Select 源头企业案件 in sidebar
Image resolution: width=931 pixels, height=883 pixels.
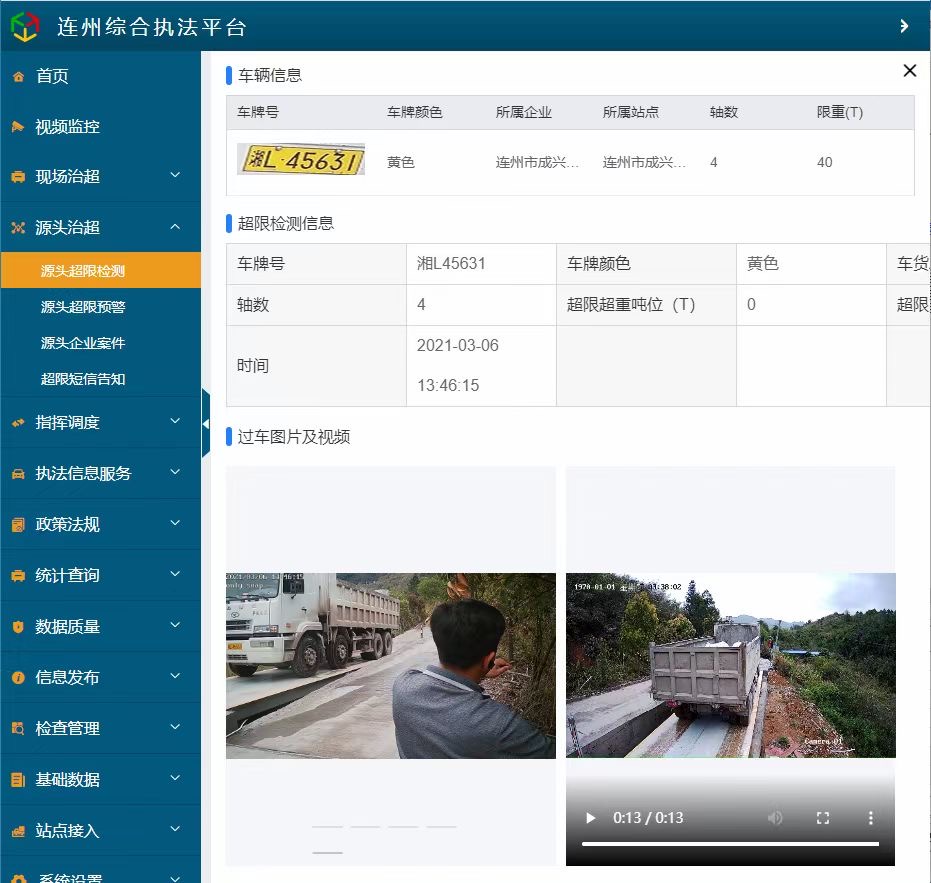pyautogui.click(x=83, y=343)
